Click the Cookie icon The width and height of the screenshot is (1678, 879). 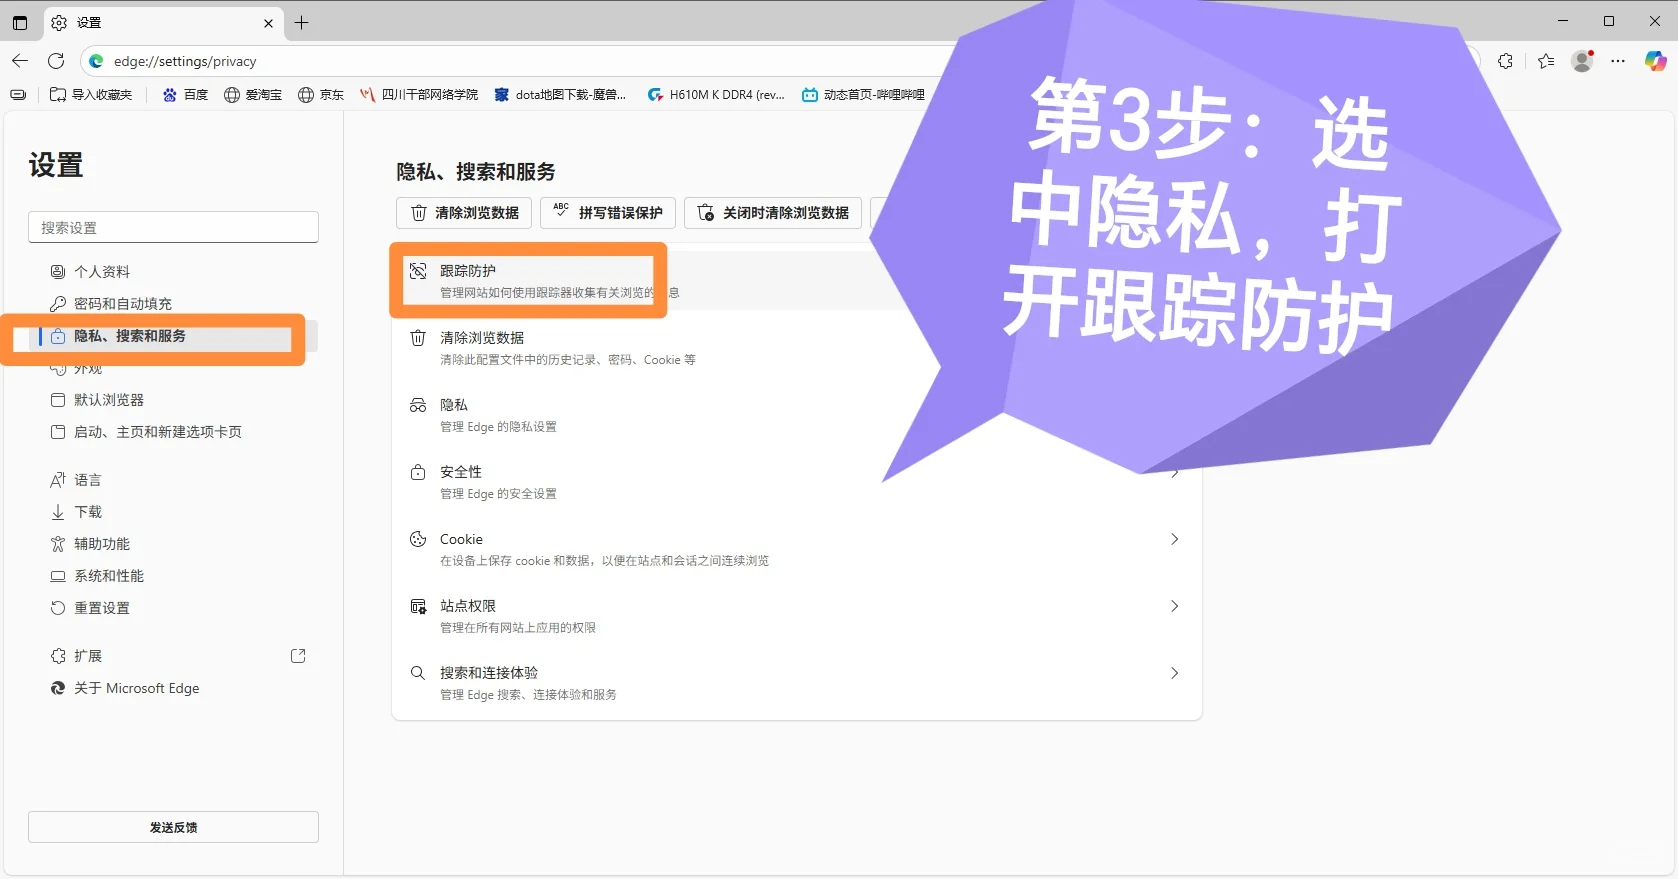click(x=418, y=539)
